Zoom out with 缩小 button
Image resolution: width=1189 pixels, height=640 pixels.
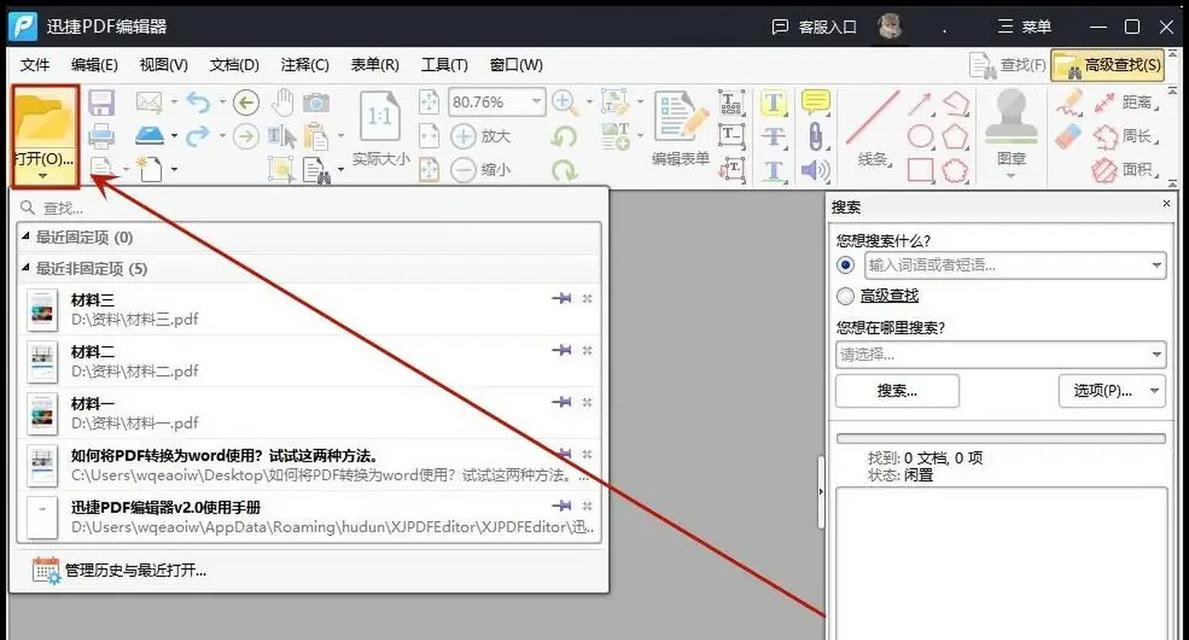click(481, 170)
